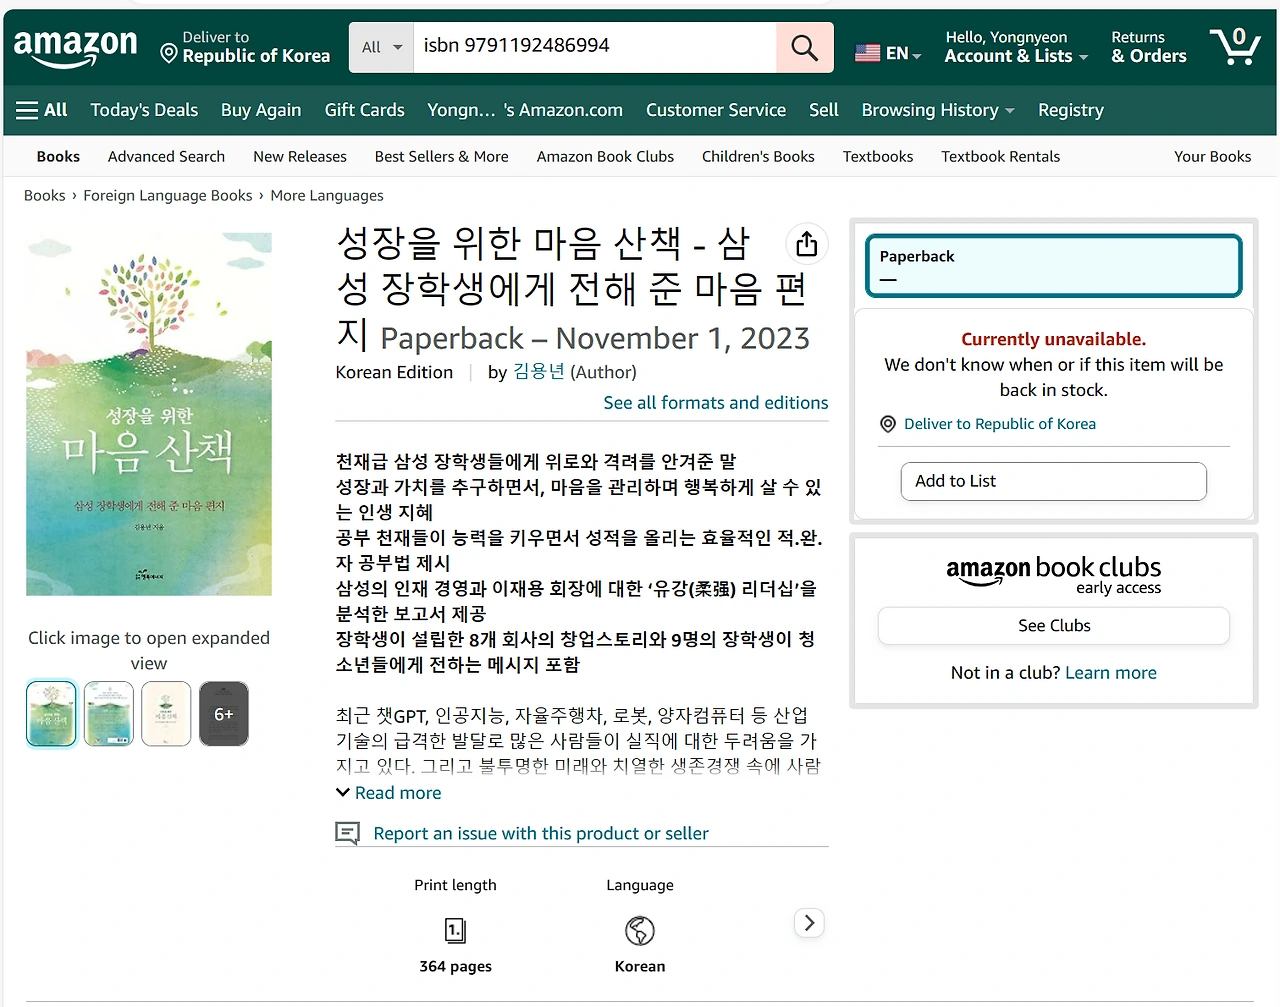The image size is (1280, 1007).
Task: Click the Add to List button
Action: coord(1053,481)
